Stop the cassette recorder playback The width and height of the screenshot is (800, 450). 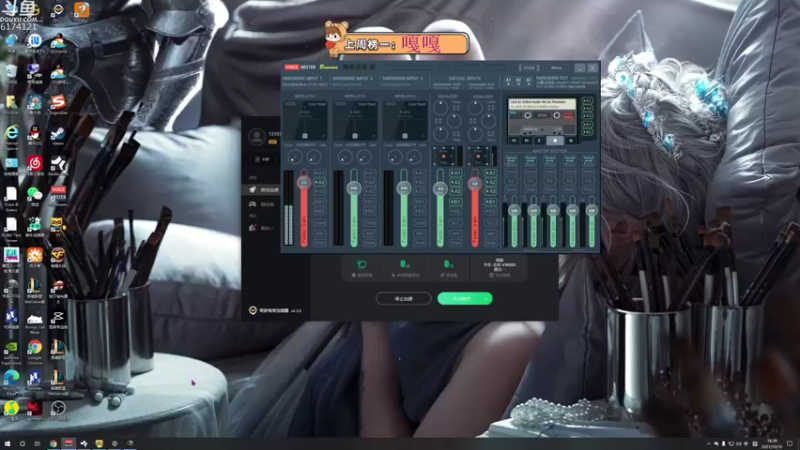[555, 140]
